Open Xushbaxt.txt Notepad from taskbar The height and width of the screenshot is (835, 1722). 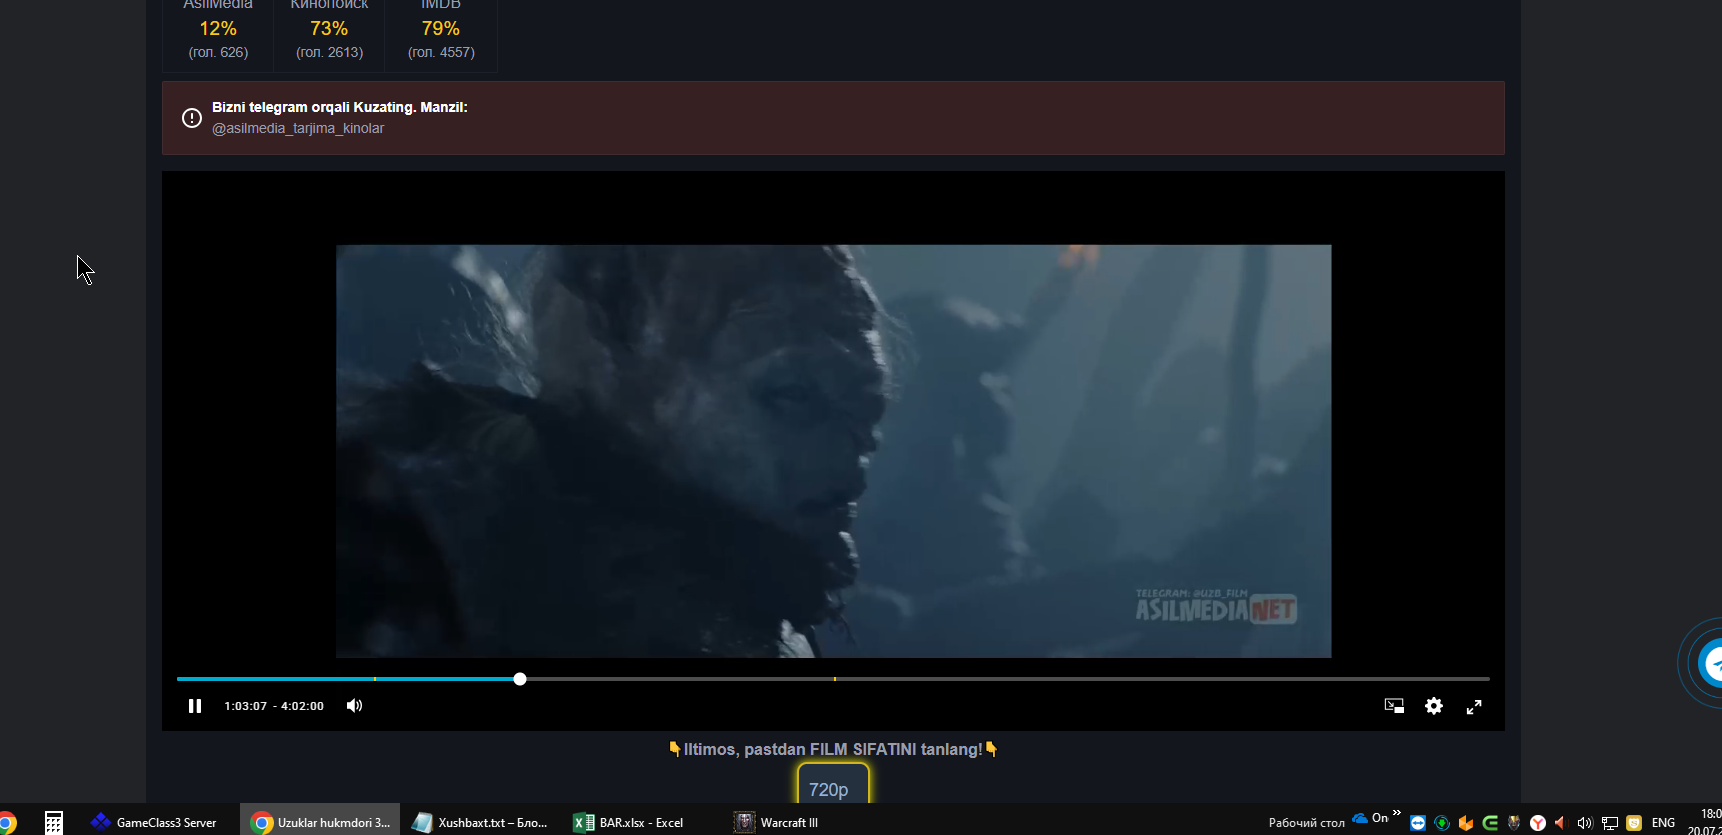(x=480, y=822)
